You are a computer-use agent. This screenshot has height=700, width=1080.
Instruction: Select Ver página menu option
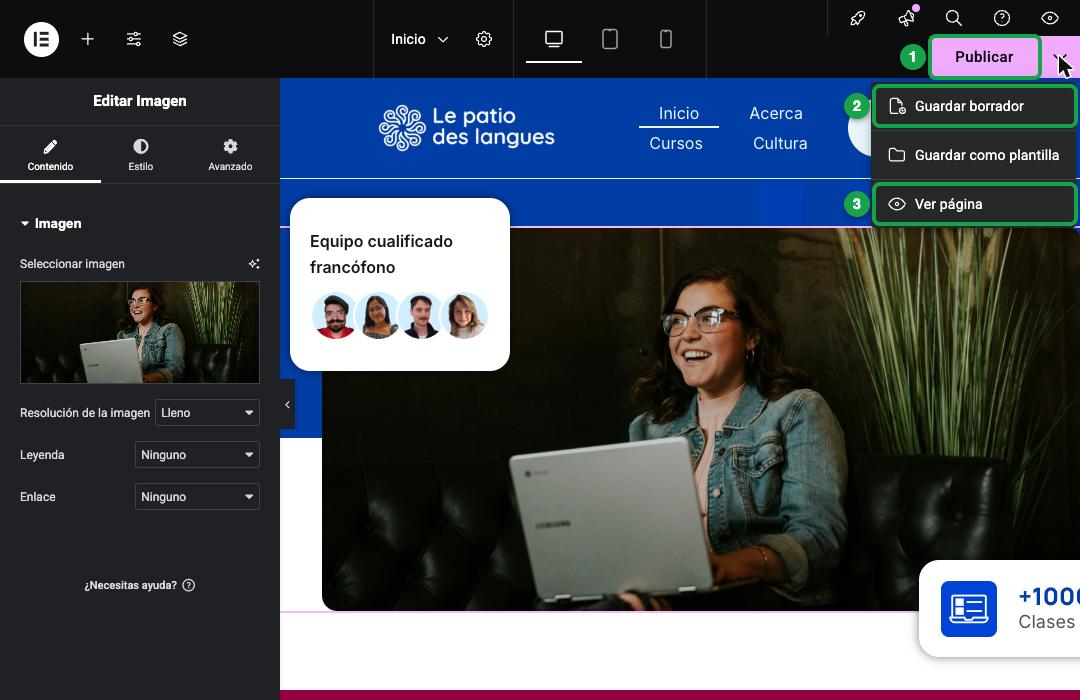click(x=974, y=204)
